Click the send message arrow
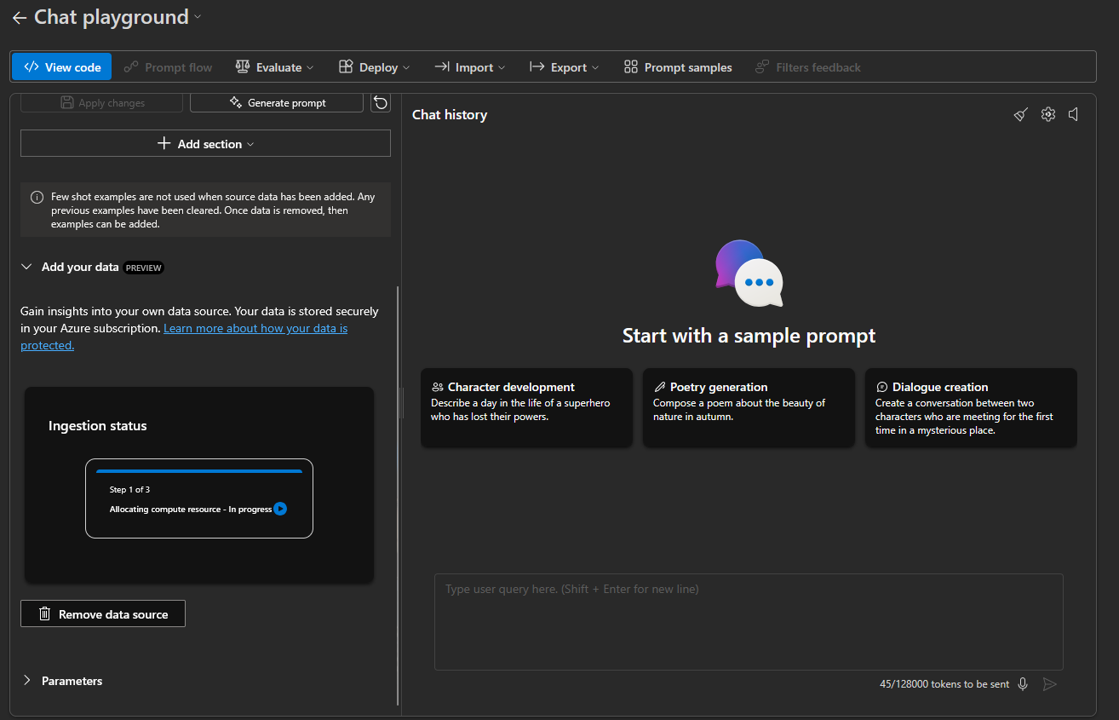1119x720 pixels. (x=1050, y=684)
